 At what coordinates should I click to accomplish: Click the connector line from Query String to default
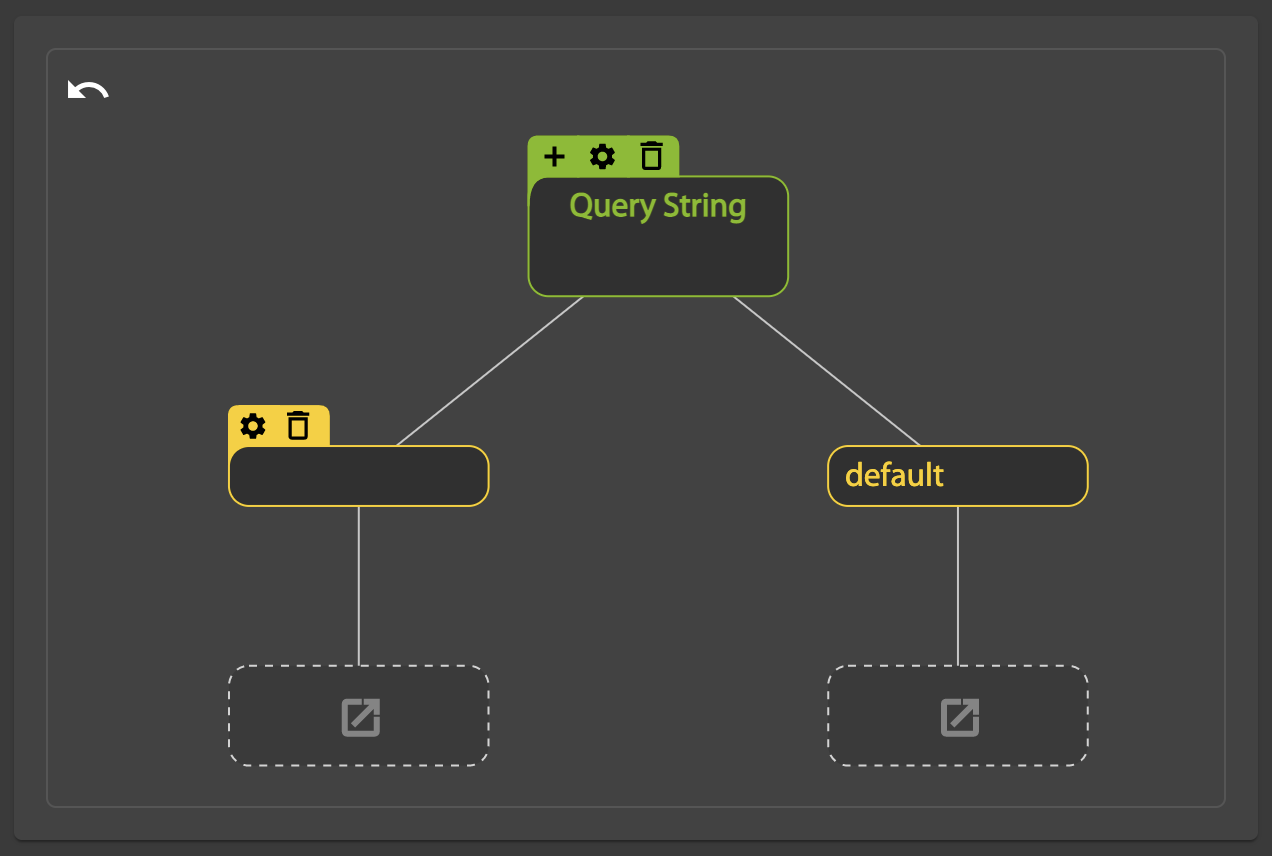pos(826,370)
